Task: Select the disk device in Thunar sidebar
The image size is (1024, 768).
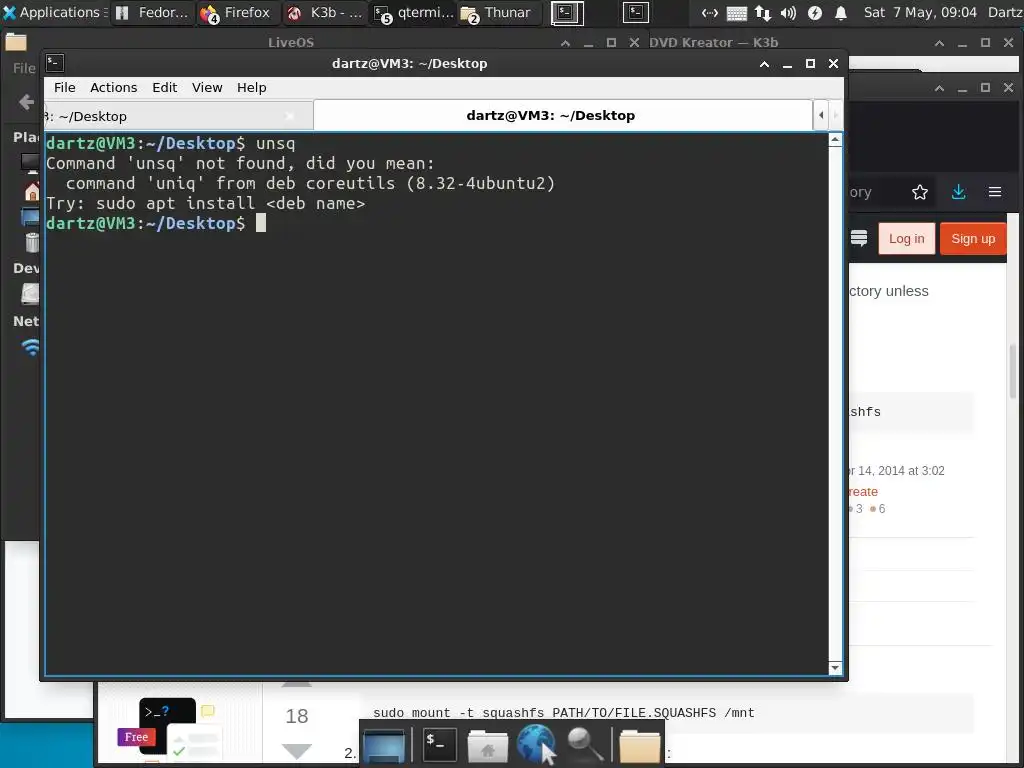Action: point(31,294)
